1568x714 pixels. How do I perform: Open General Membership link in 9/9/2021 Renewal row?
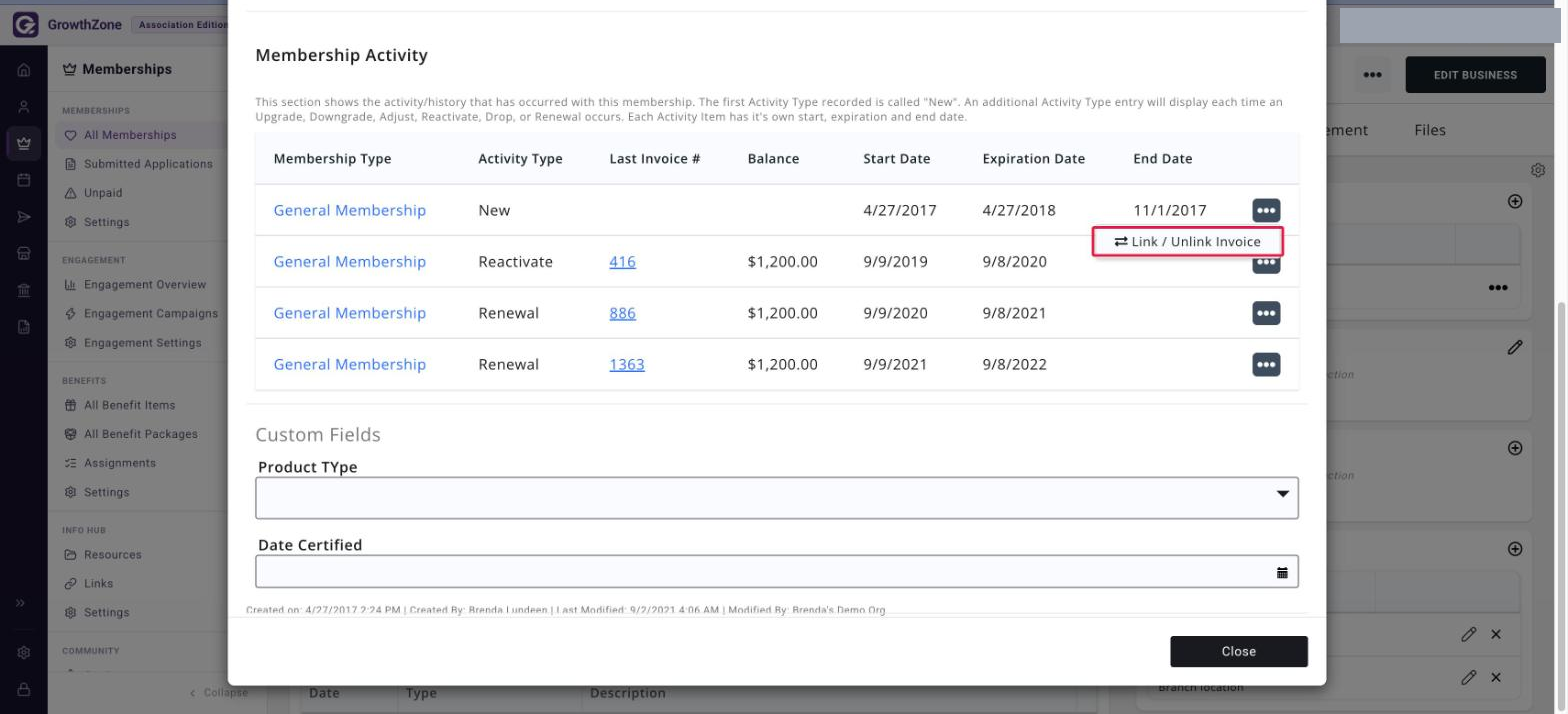point(350,364)
